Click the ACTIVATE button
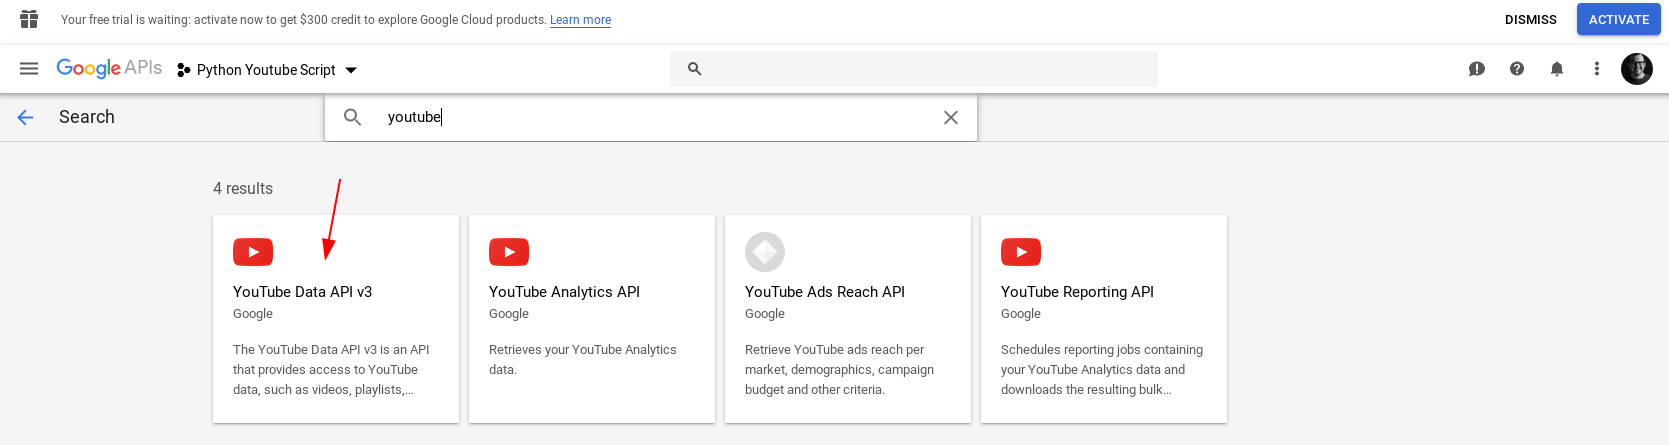1669x445 pixels. [x=1619, y=19]
